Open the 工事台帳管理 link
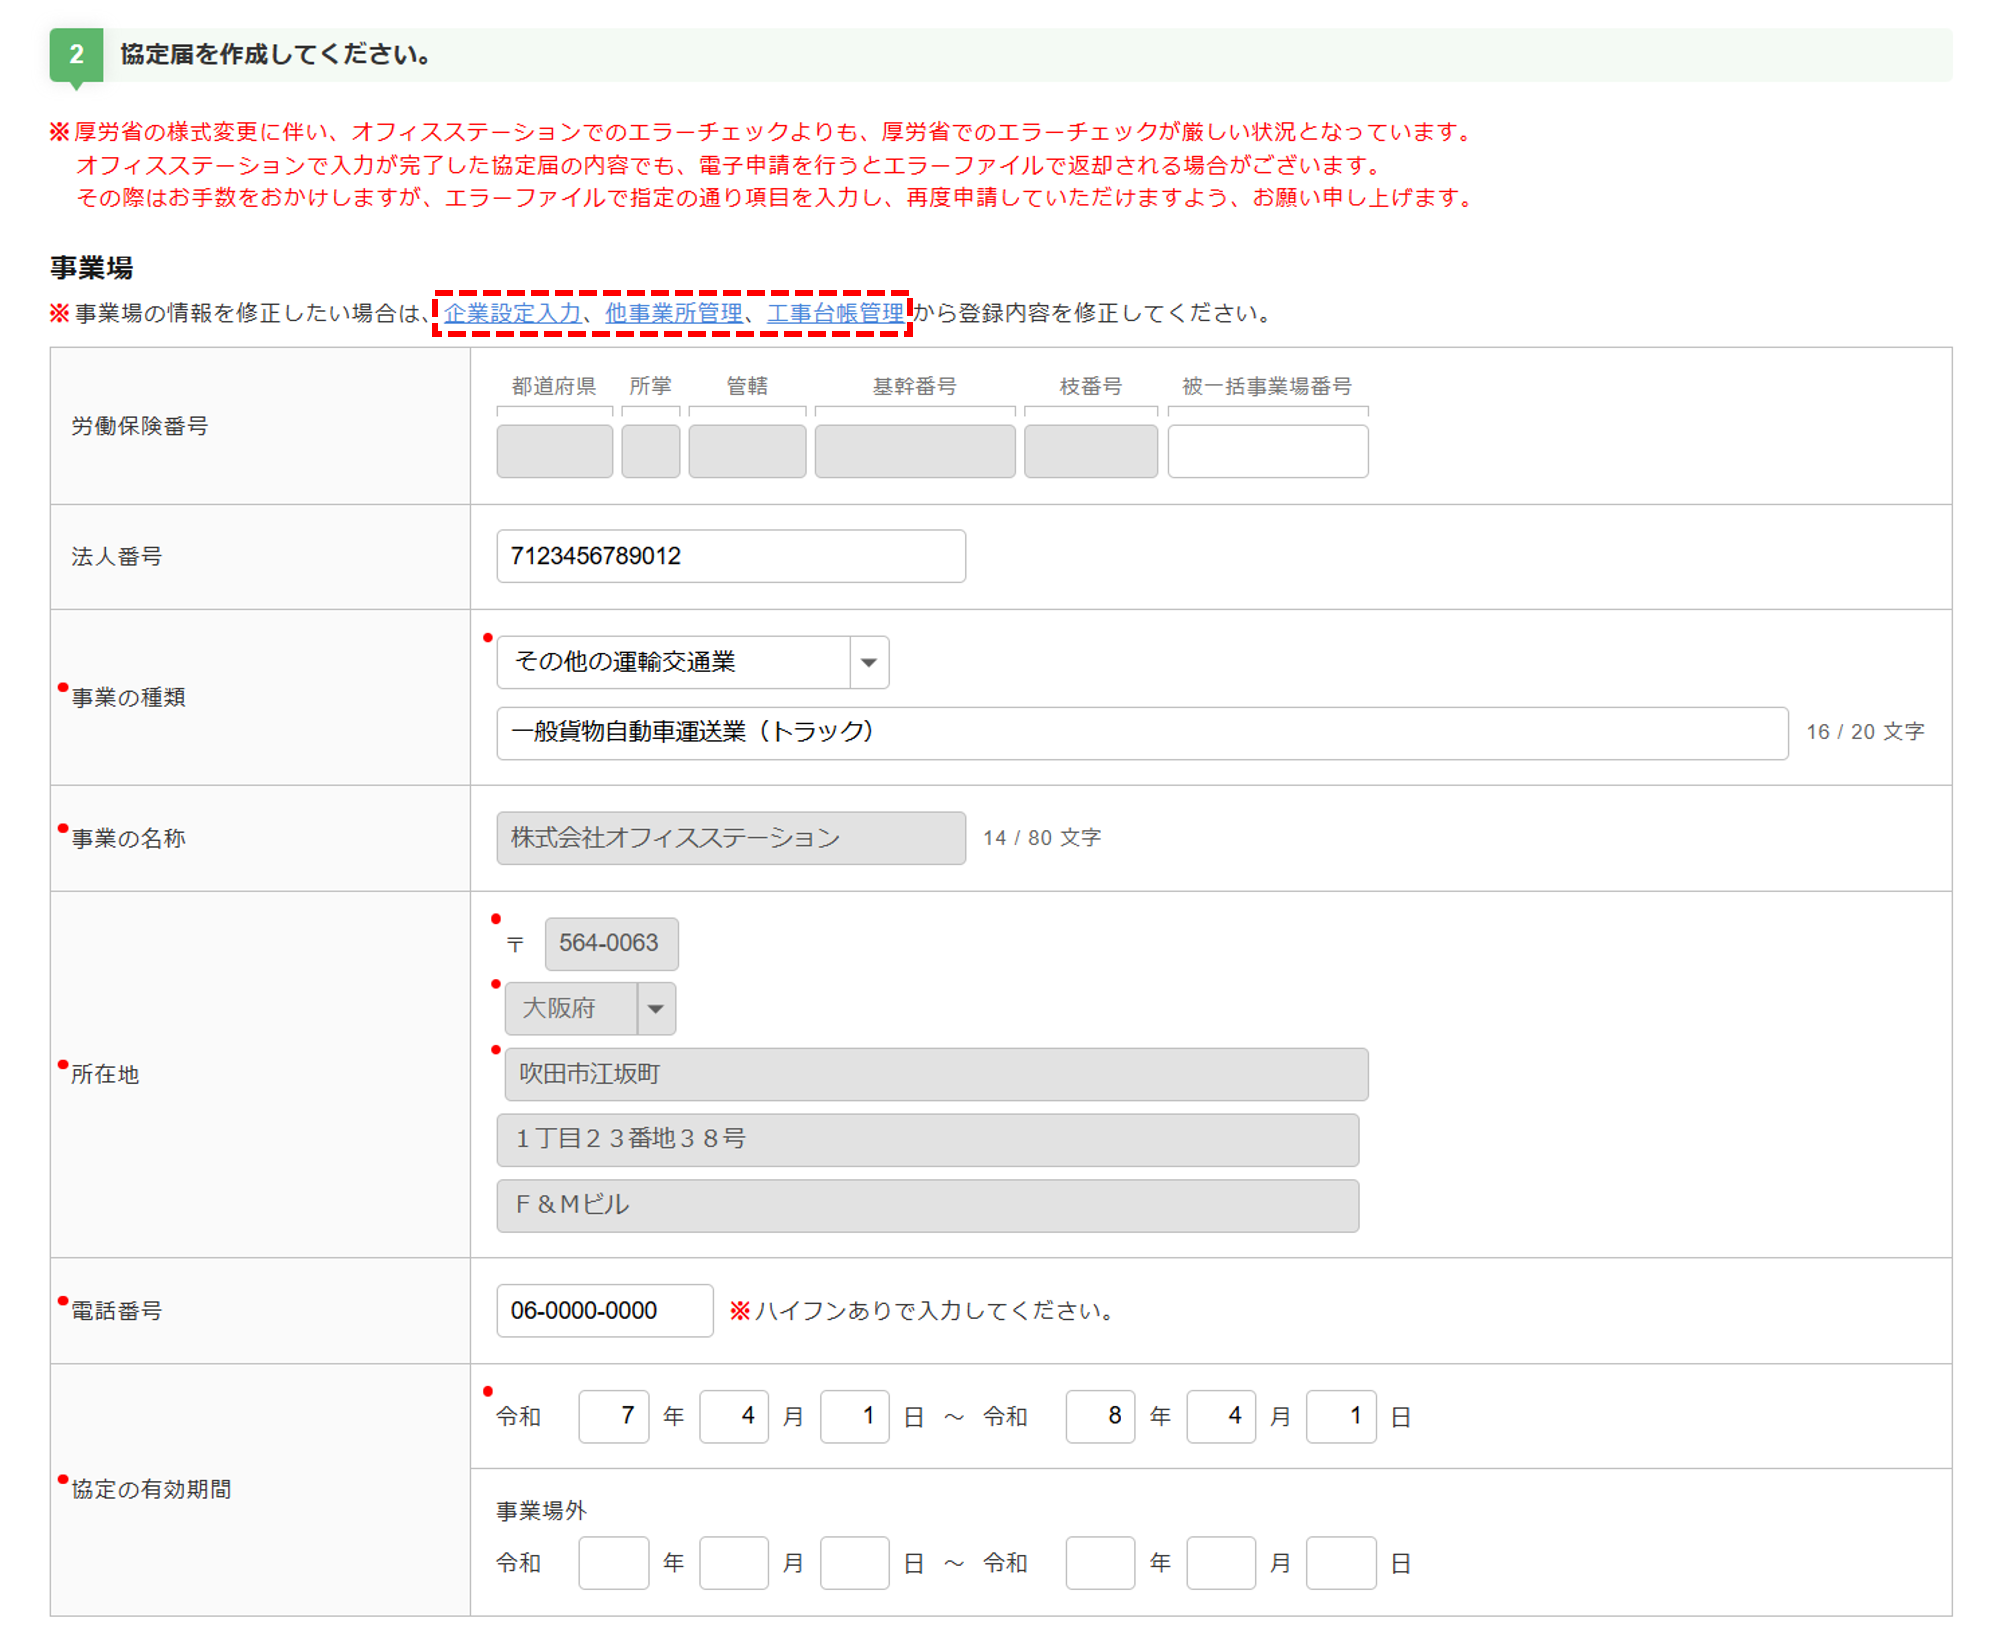 [835, 313]
